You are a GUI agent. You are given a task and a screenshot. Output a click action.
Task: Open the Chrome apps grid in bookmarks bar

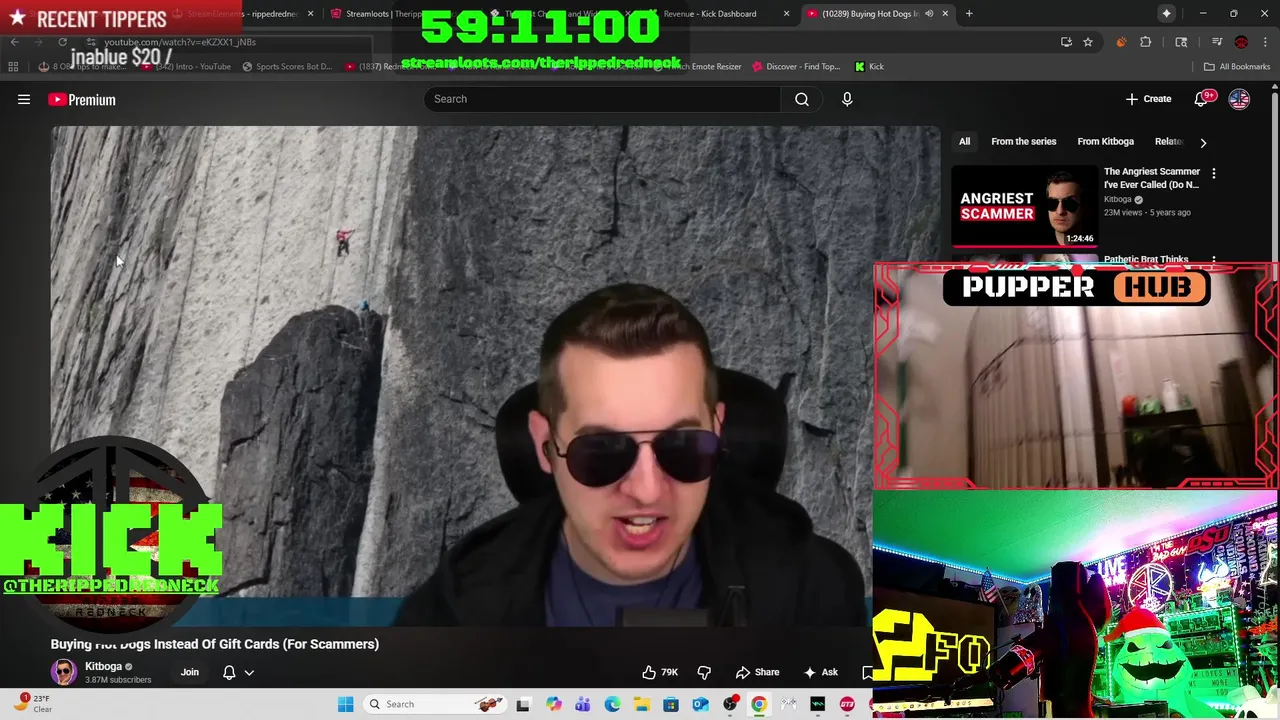pos(13,67)
